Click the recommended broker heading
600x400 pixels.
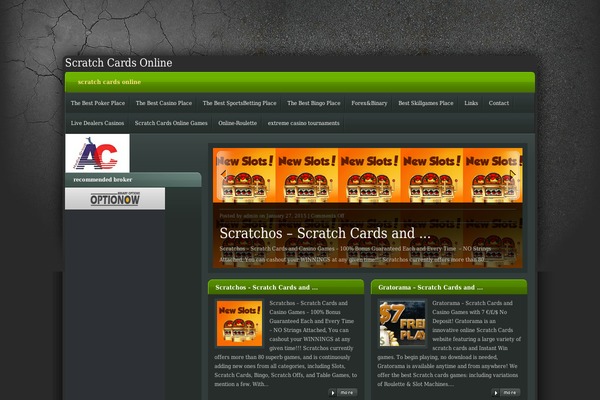[103, 180]
